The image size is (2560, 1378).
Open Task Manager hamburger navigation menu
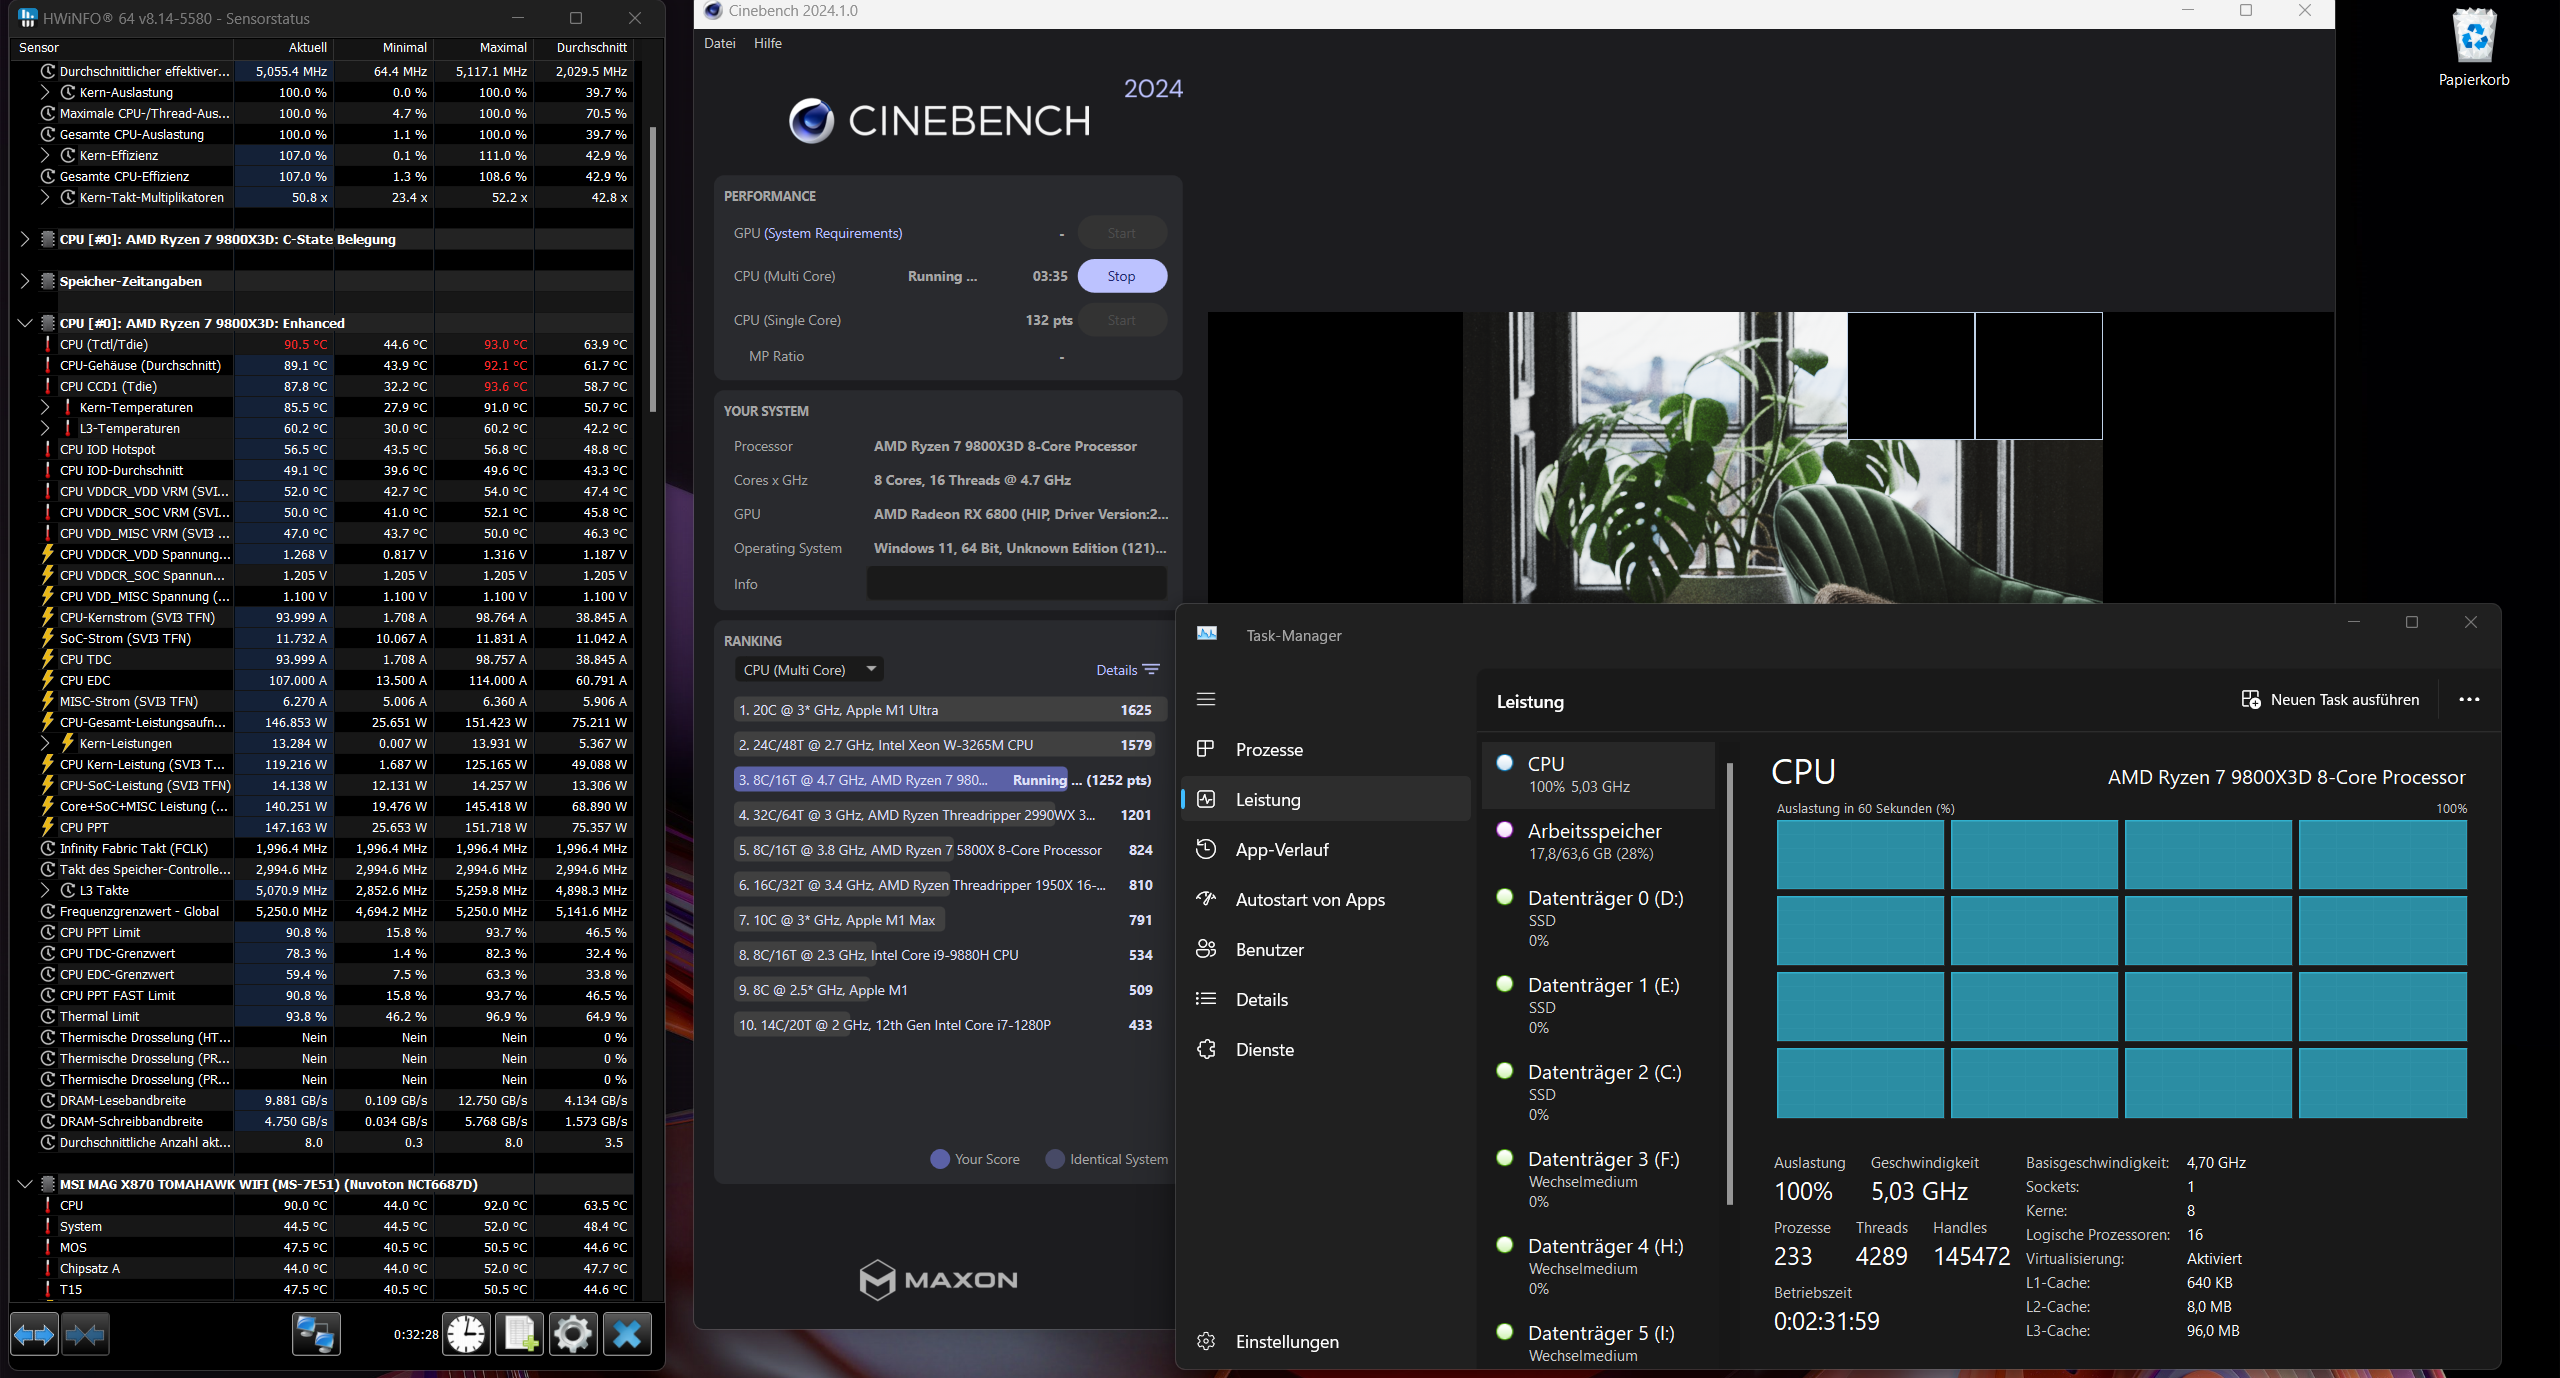[1206, 699]
